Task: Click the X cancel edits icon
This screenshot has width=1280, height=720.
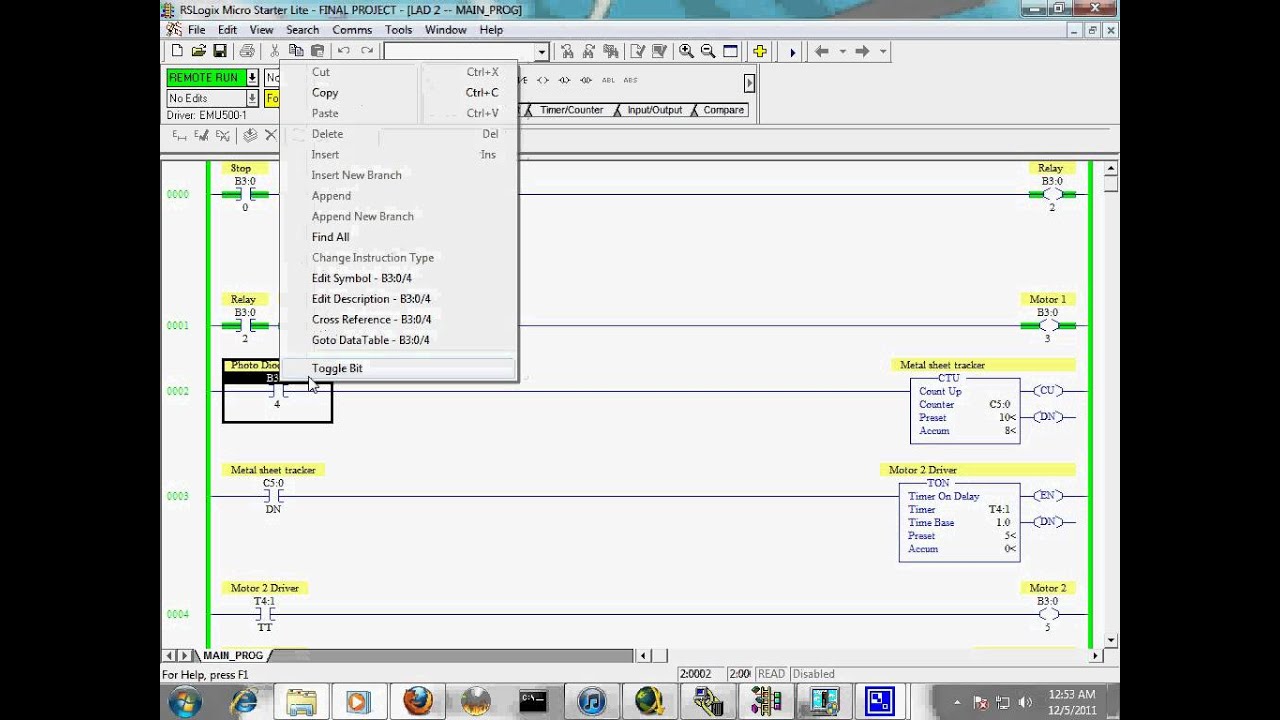Action: pyautogui.click(x=271, y=135)
